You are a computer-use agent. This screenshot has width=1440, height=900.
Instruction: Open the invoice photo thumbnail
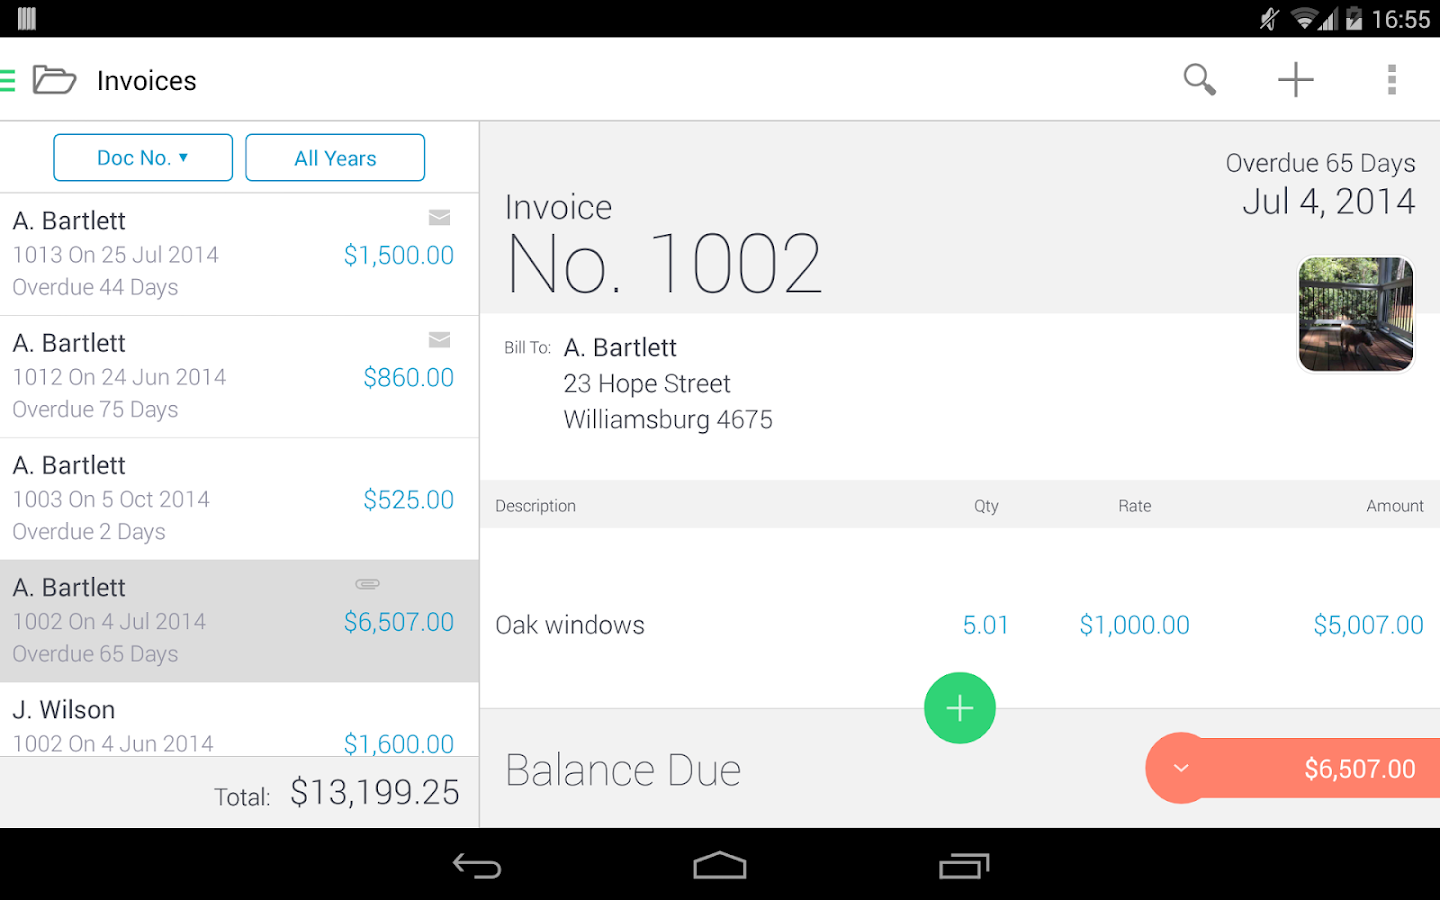1355,313
